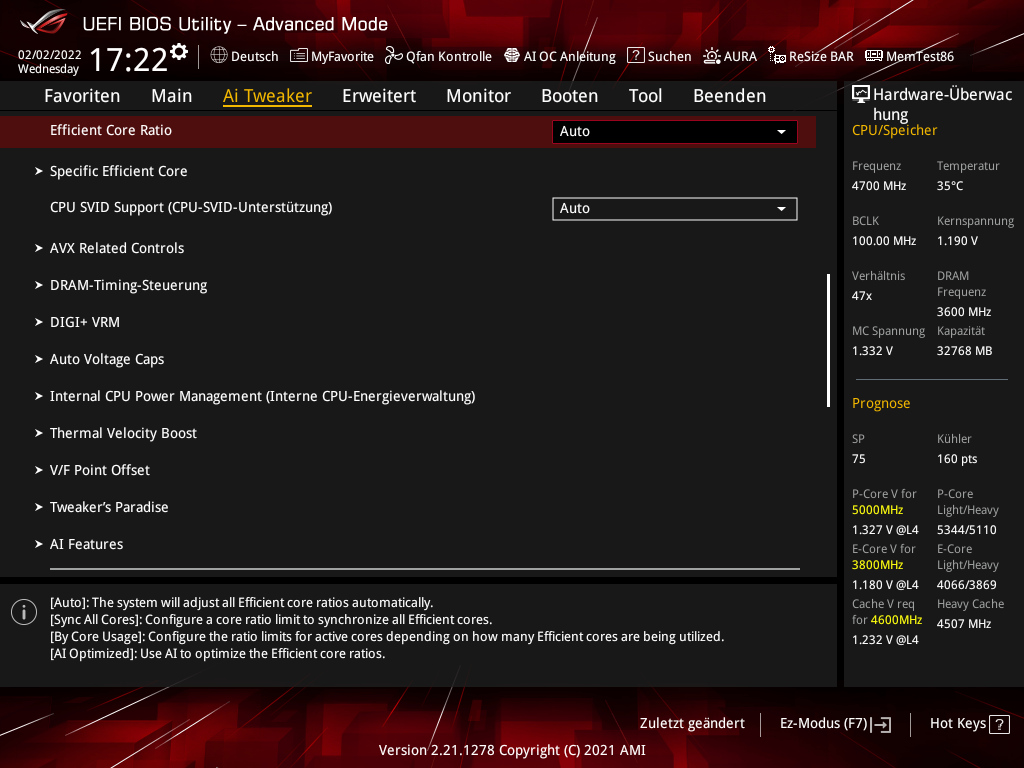Open the CPU SVID Support dropdown
This screenshot has height=768, width=1024.
674,208
